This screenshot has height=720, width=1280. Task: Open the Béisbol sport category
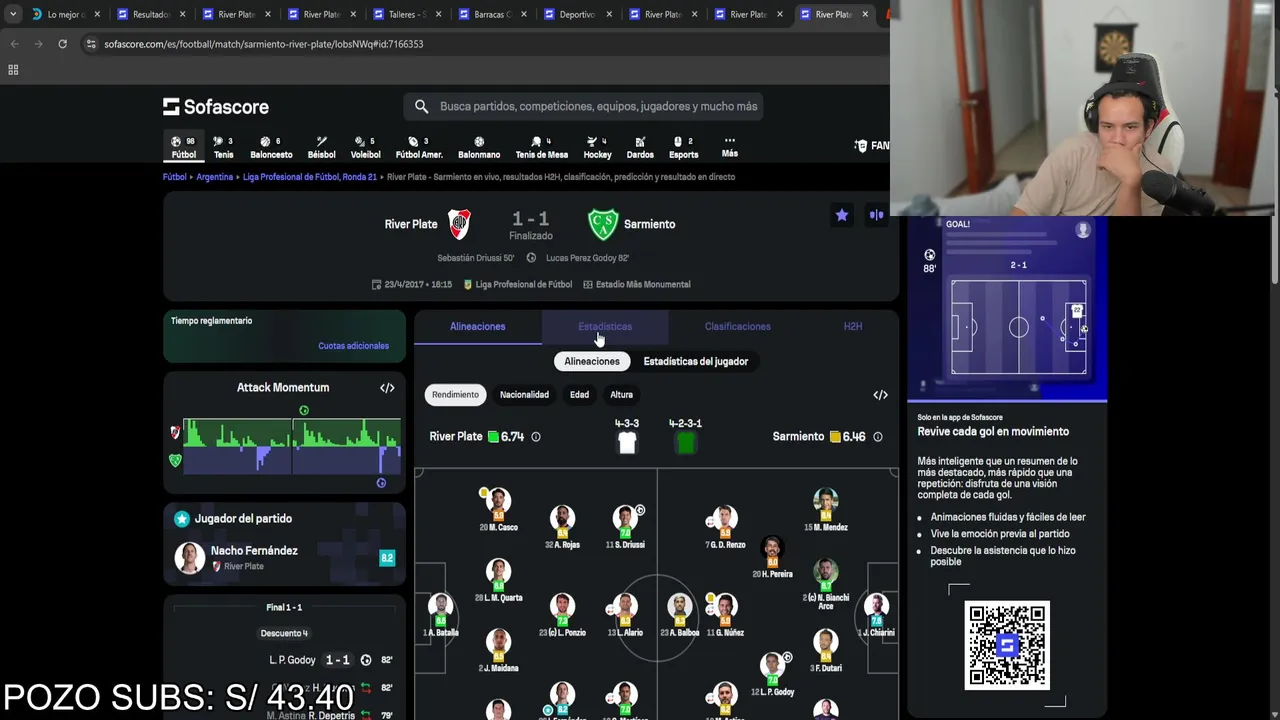tap(321, 147)
